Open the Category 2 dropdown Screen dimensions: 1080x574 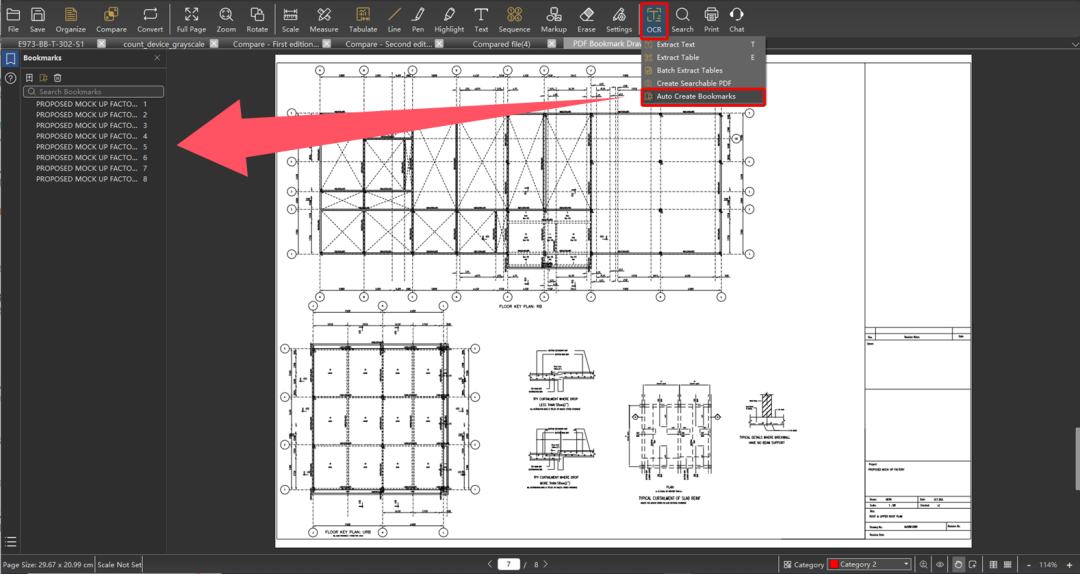(870, 564)
